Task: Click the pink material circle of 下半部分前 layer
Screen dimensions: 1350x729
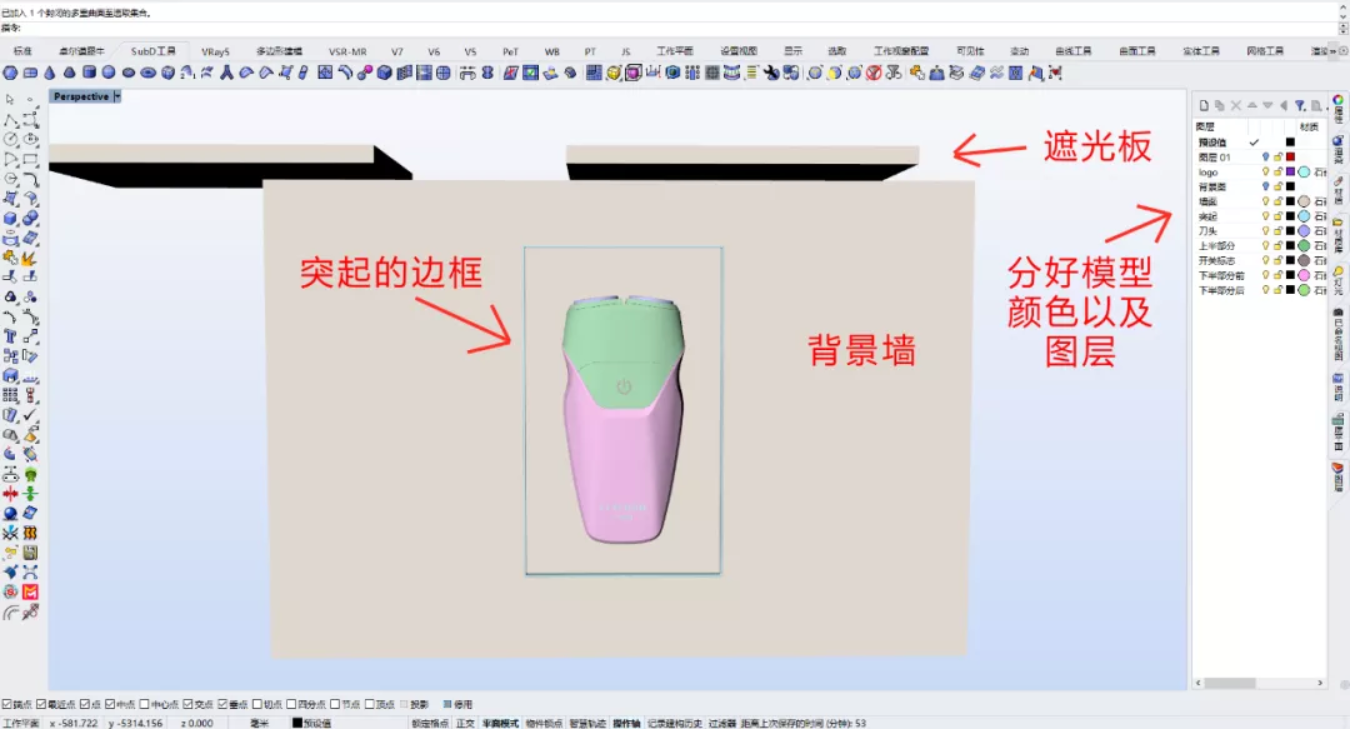Action: click(1304, 275)
